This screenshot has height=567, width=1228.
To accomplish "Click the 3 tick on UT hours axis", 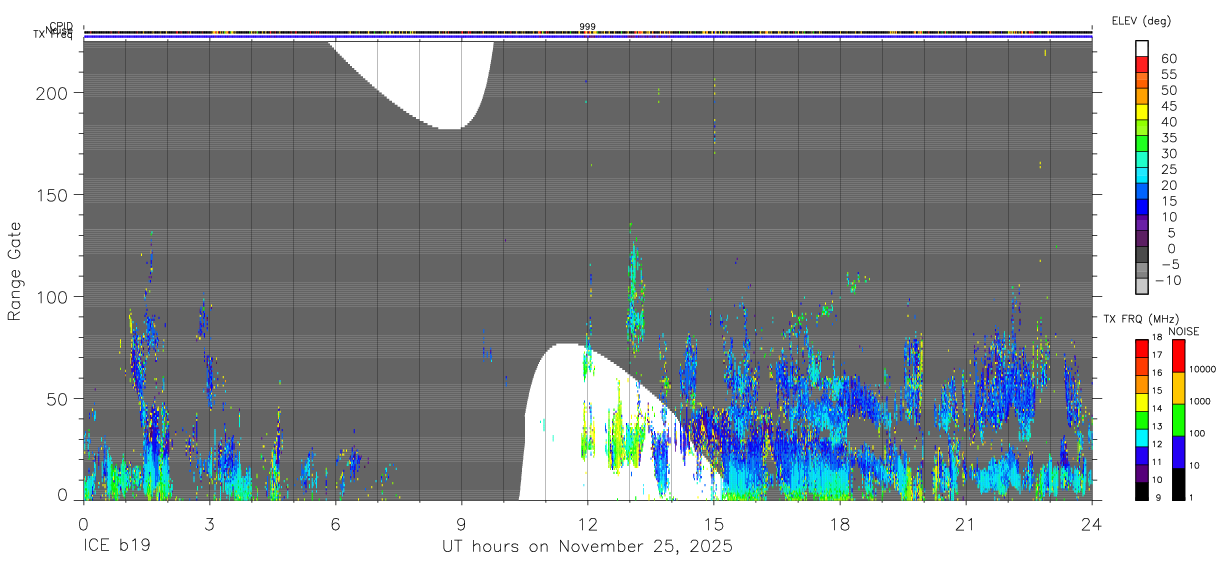I will click(x=209, y=523).
